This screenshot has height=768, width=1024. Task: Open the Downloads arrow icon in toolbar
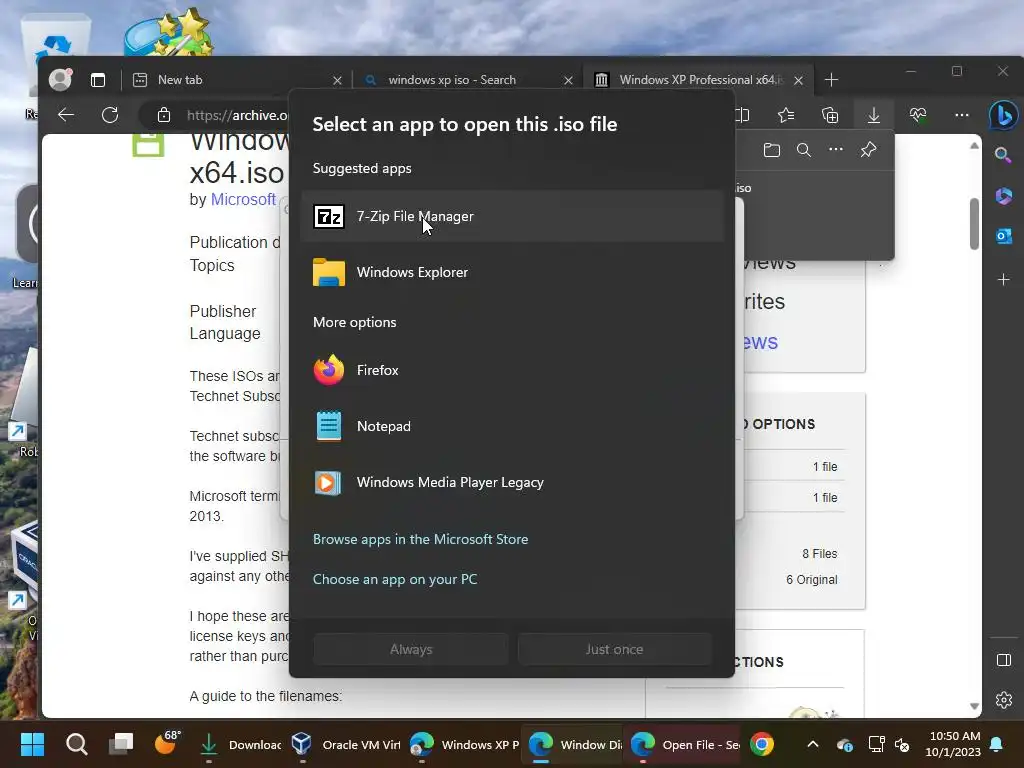[874, 116]
